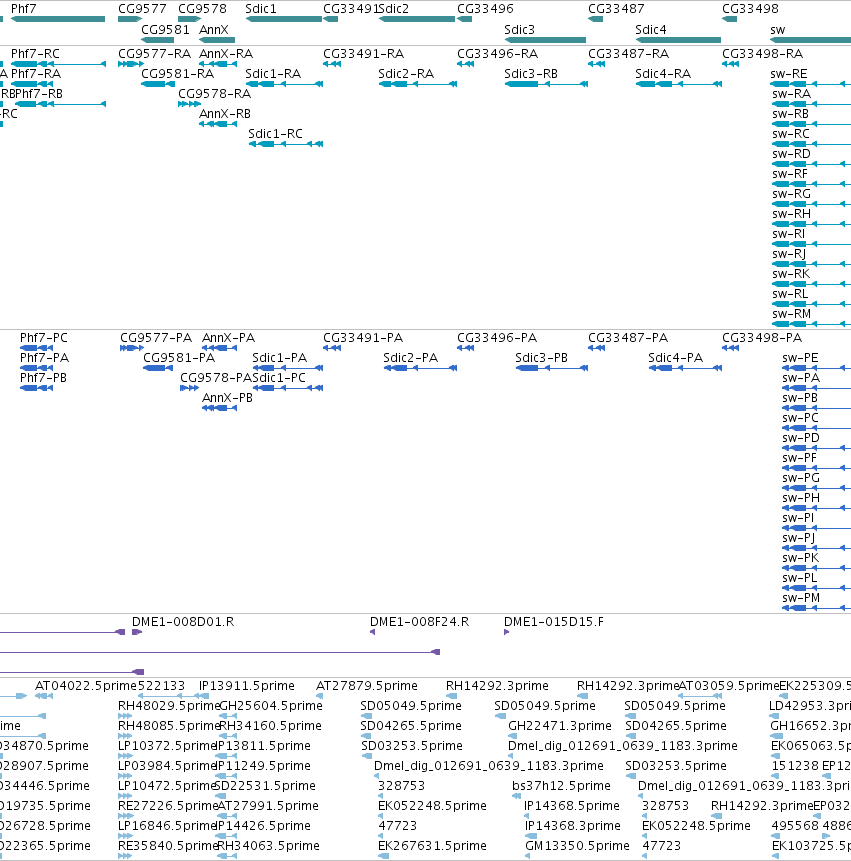The height and width of the screenshot is (861, 851).
Task: Click the Sdic1 gene bar
Action: tap(284, 19)
